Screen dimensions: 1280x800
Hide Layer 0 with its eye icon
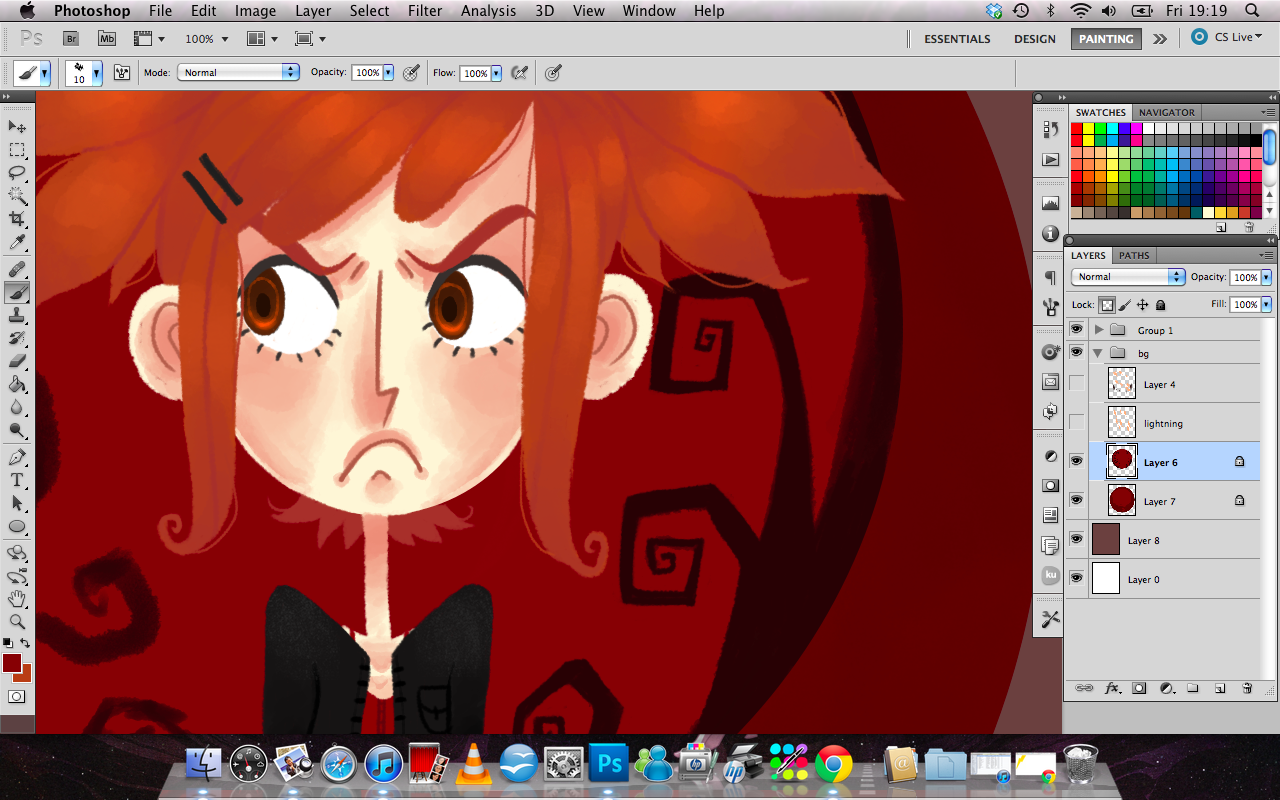(1076, 578)
